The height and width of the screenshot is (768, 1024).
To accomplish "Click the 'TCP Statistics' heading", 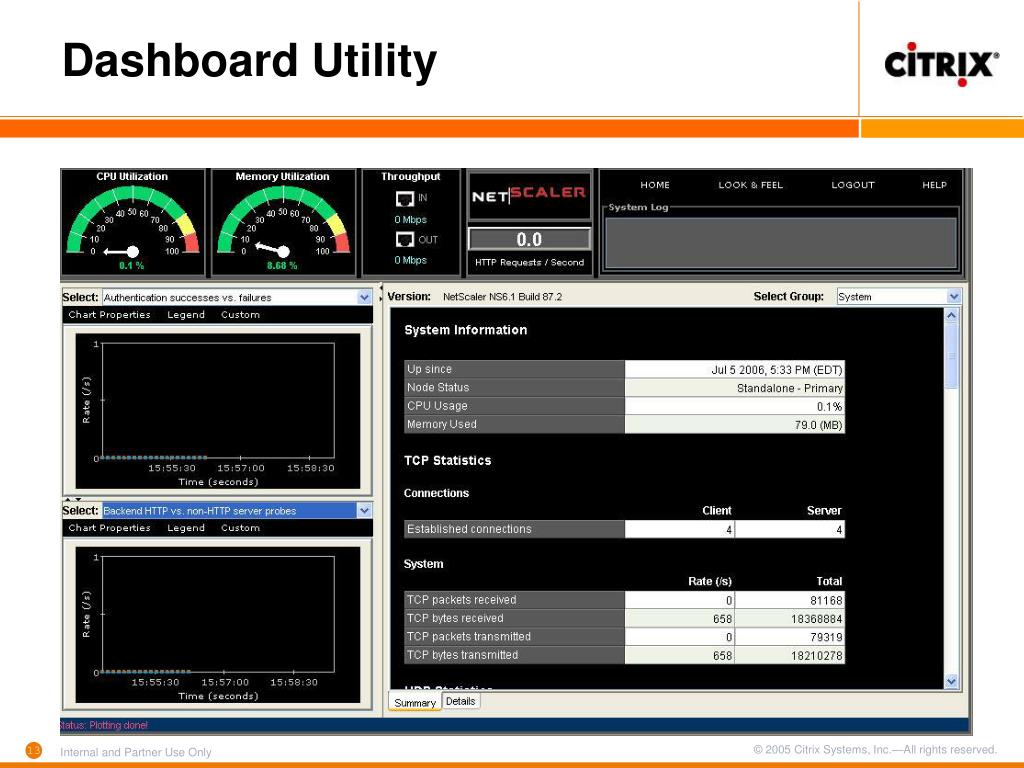I will point(447,460).
